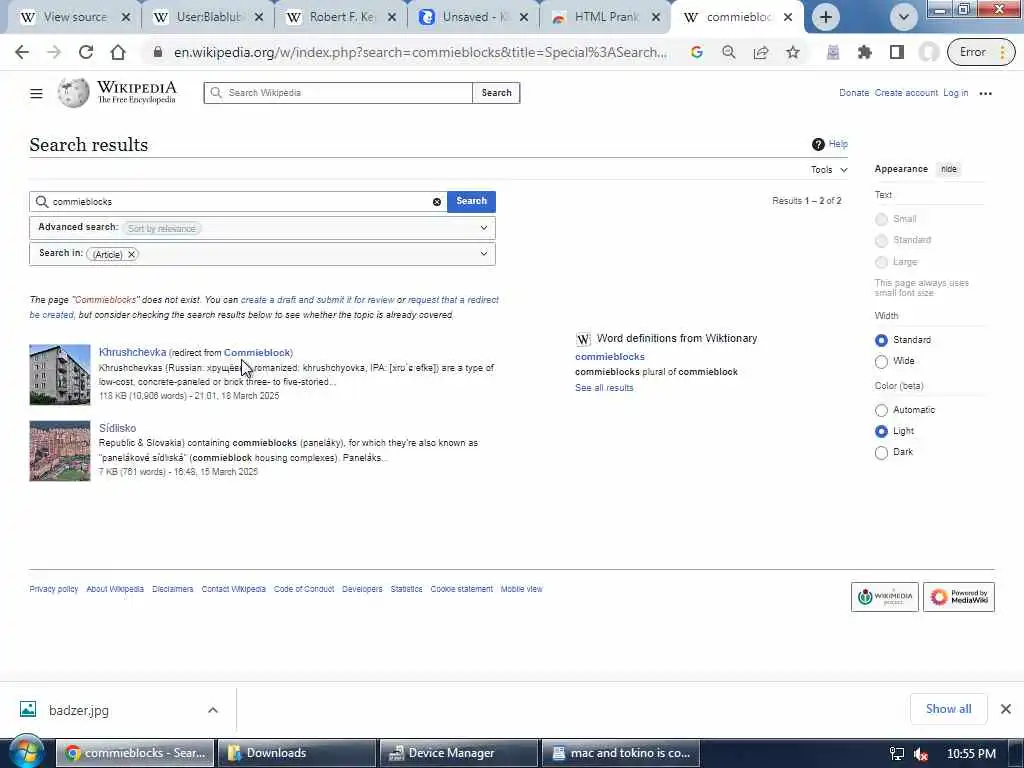Choose Wide width radio button
The width and height of the screenshot is (1024, 768).
(881, 362)
